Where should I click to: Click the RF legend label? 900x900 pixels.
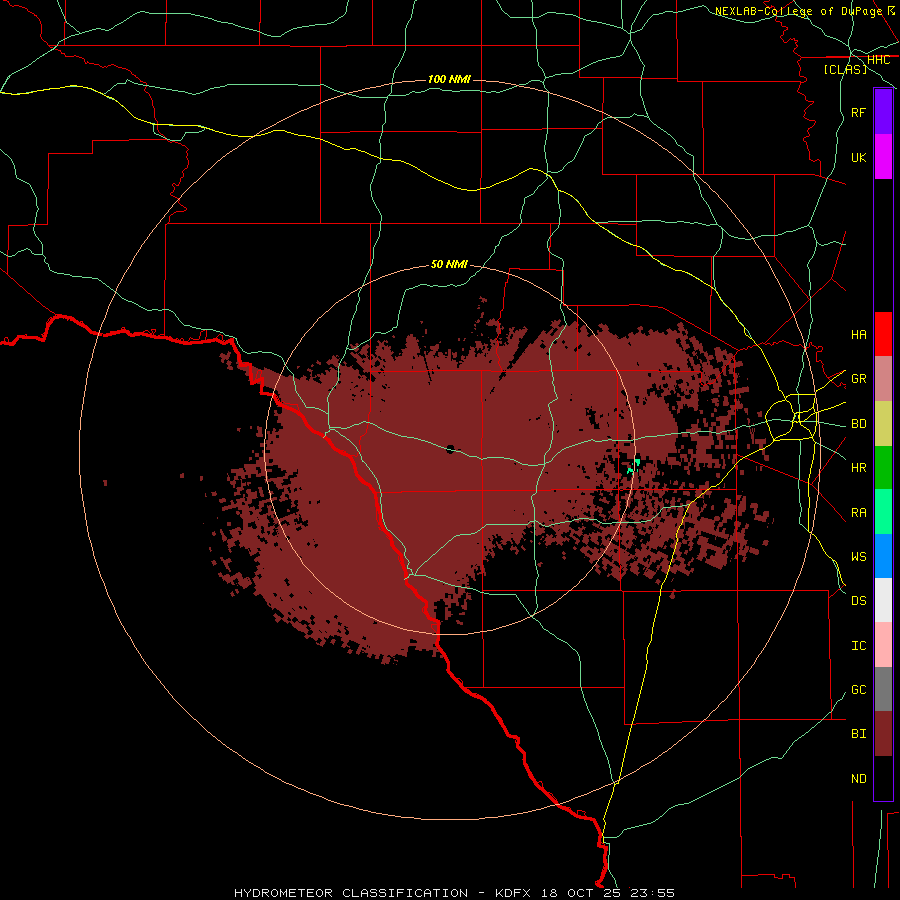pos(858,112)
